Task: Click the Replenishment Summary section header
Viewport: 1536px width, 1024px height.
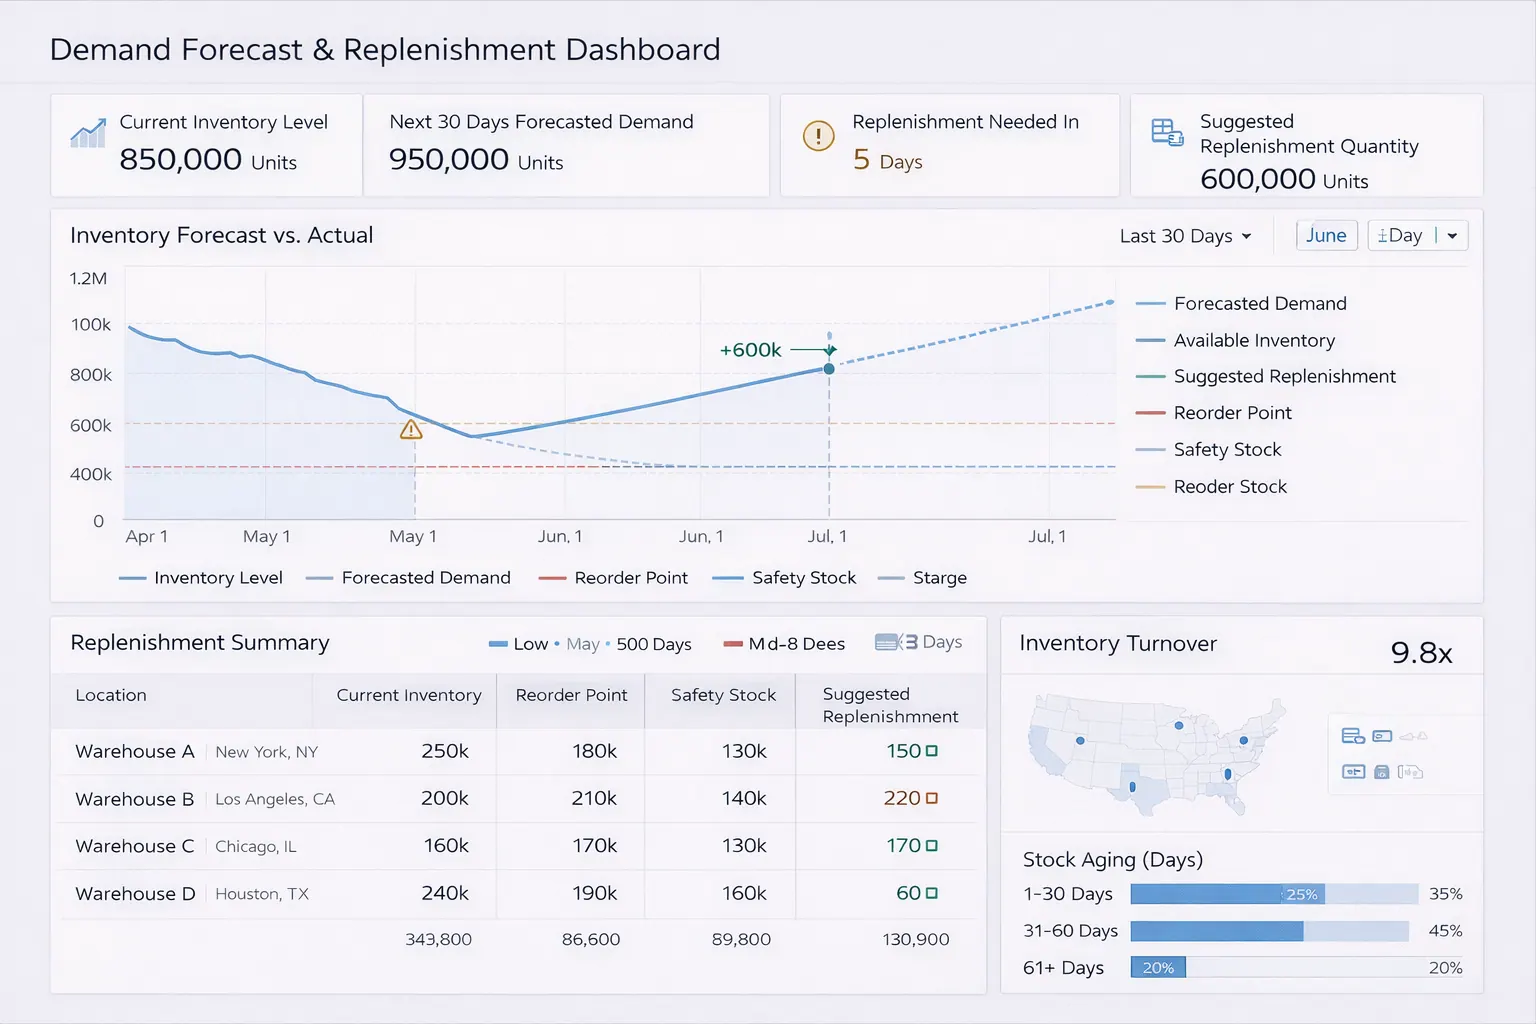Action: click(199, 643)
